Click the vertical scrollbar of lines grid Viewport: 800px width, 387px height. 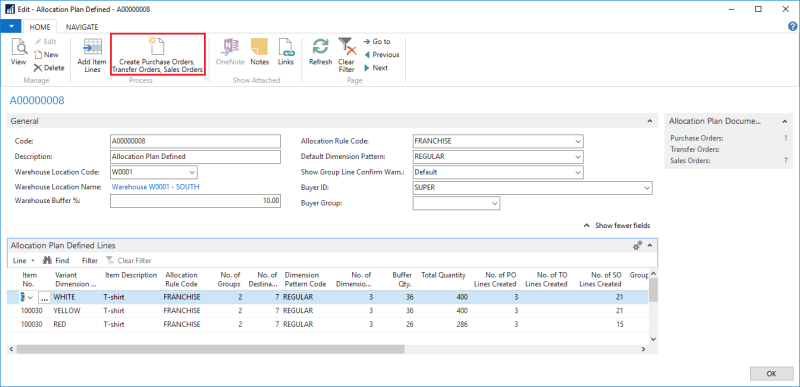coord(653,291)
